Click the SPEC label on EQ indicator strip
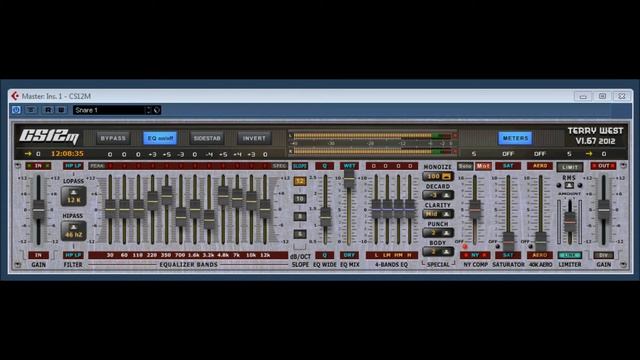Screen dimensions: 640x360 pos(280,166)
